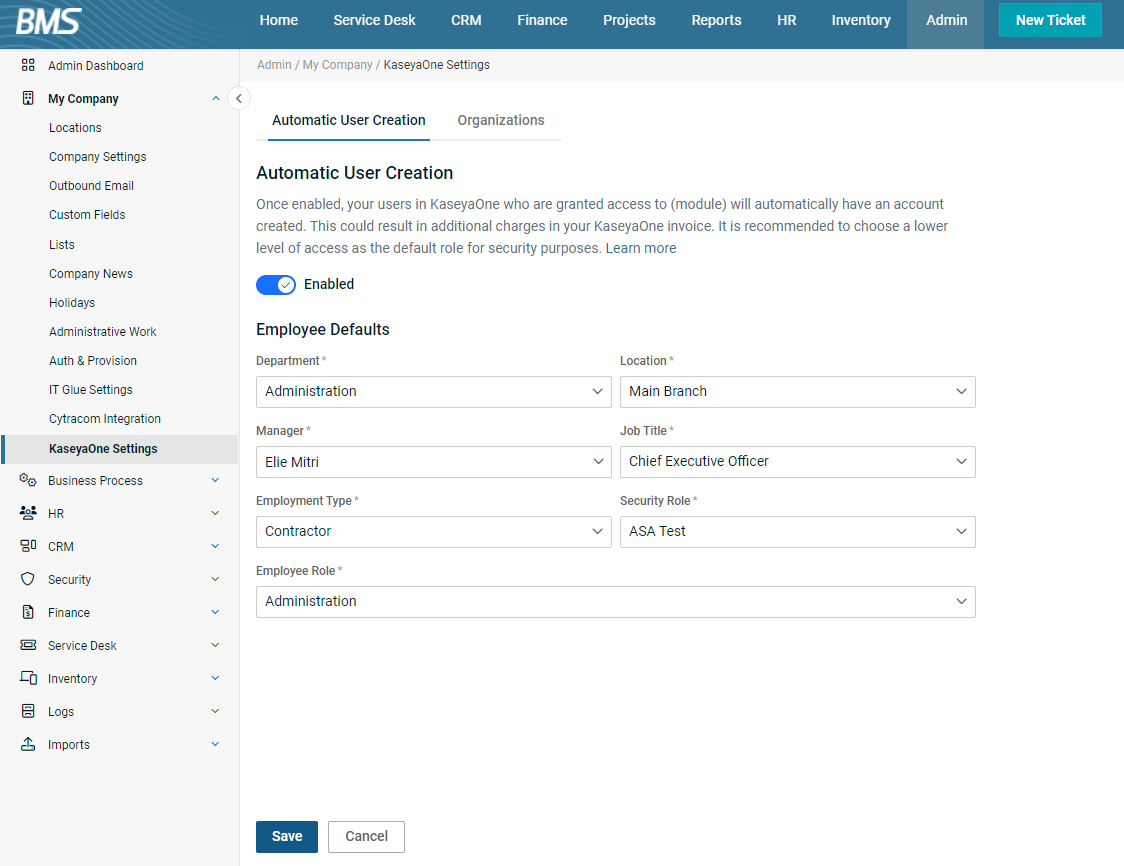
Task: Expand the Business Process section chevron
Action: tap(216, 480)
